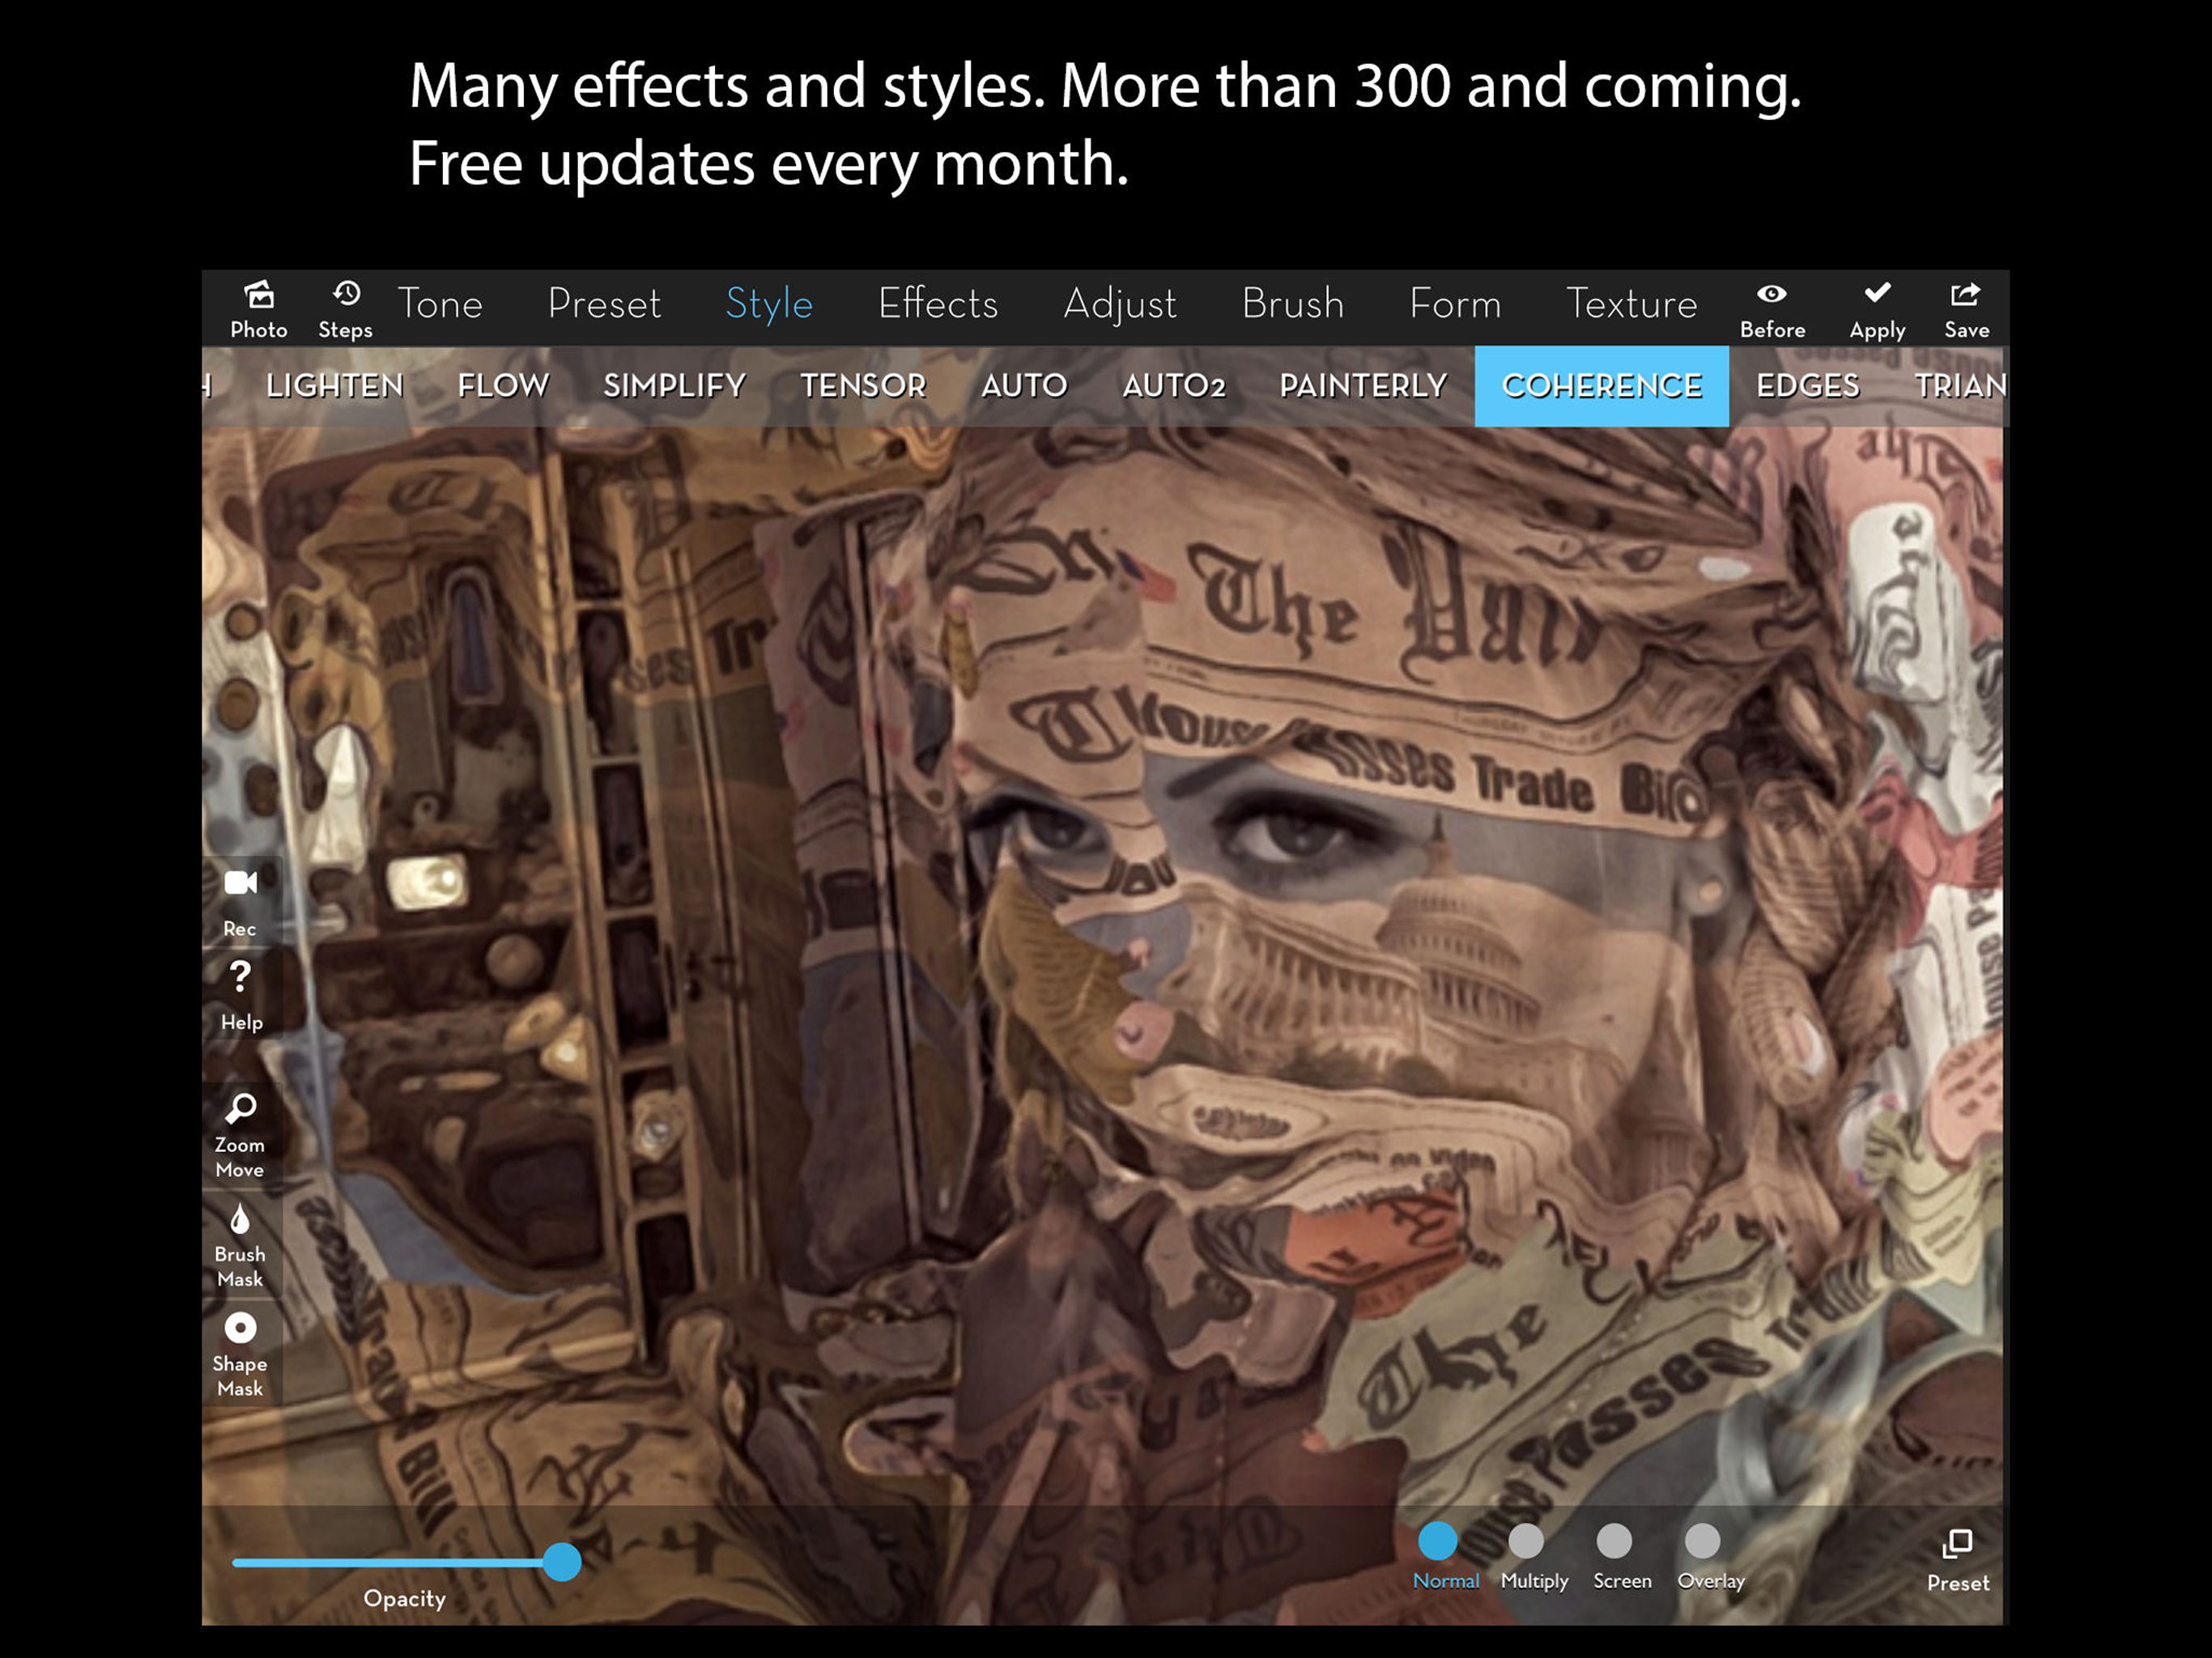Enable the Overlay blend mode

tap(1702, 1541)
